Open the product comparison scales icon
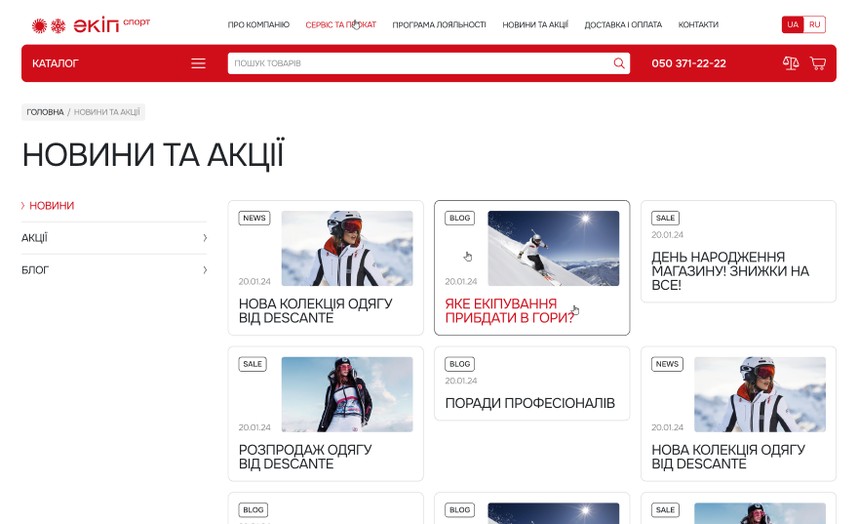 (x=791, y=63)
